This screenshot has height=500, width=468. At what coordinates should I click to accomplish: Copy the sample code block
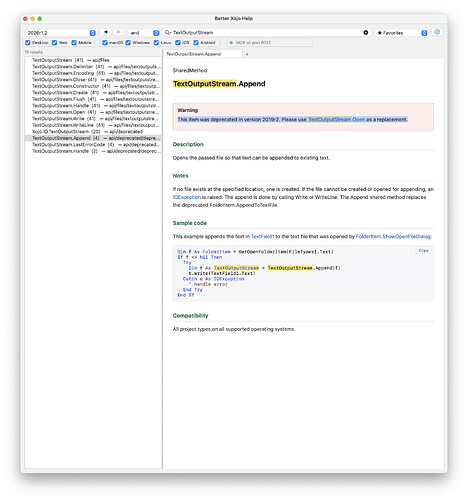pos(424,250)
